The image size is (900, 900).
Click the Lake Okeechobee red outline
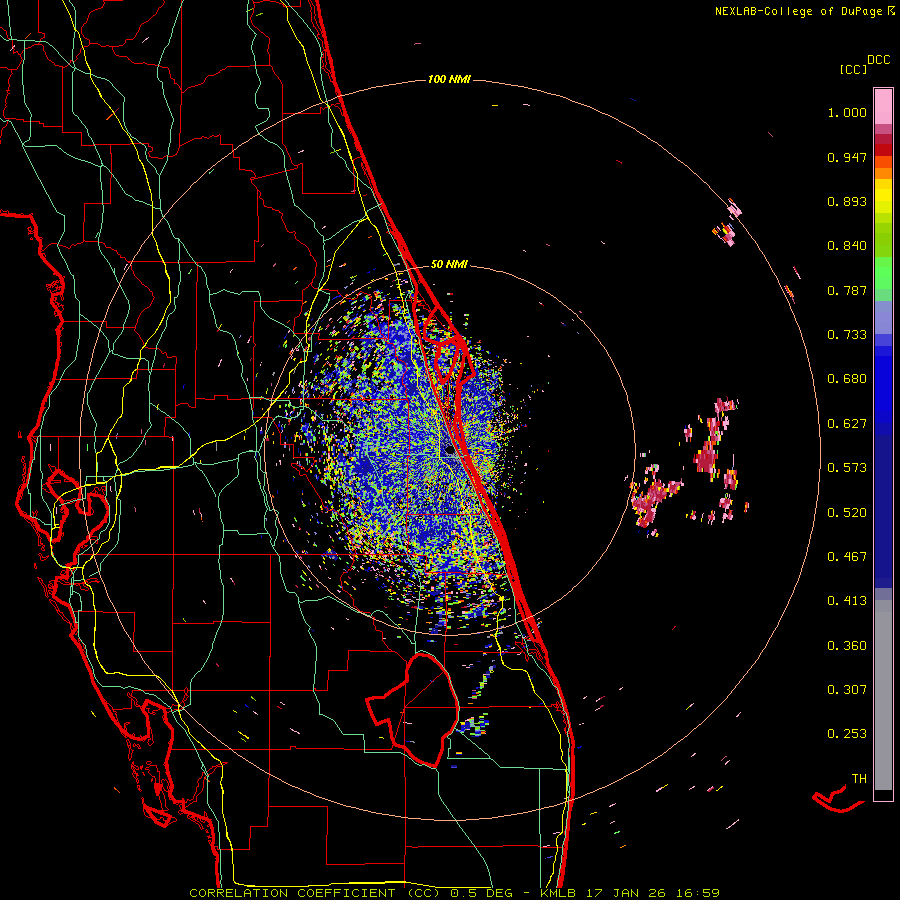click(x=414, y=710)
